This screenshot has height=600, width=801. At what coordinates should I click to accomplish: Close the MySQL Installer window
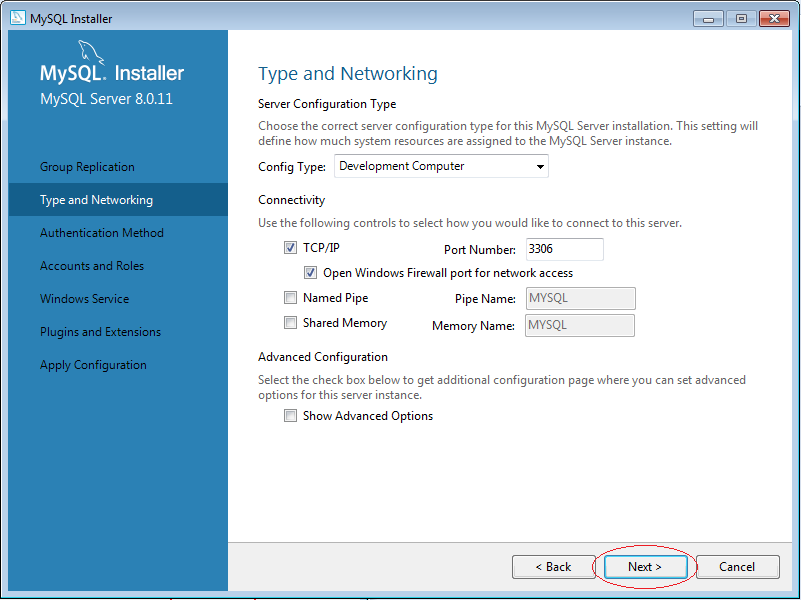pos(774,19)
